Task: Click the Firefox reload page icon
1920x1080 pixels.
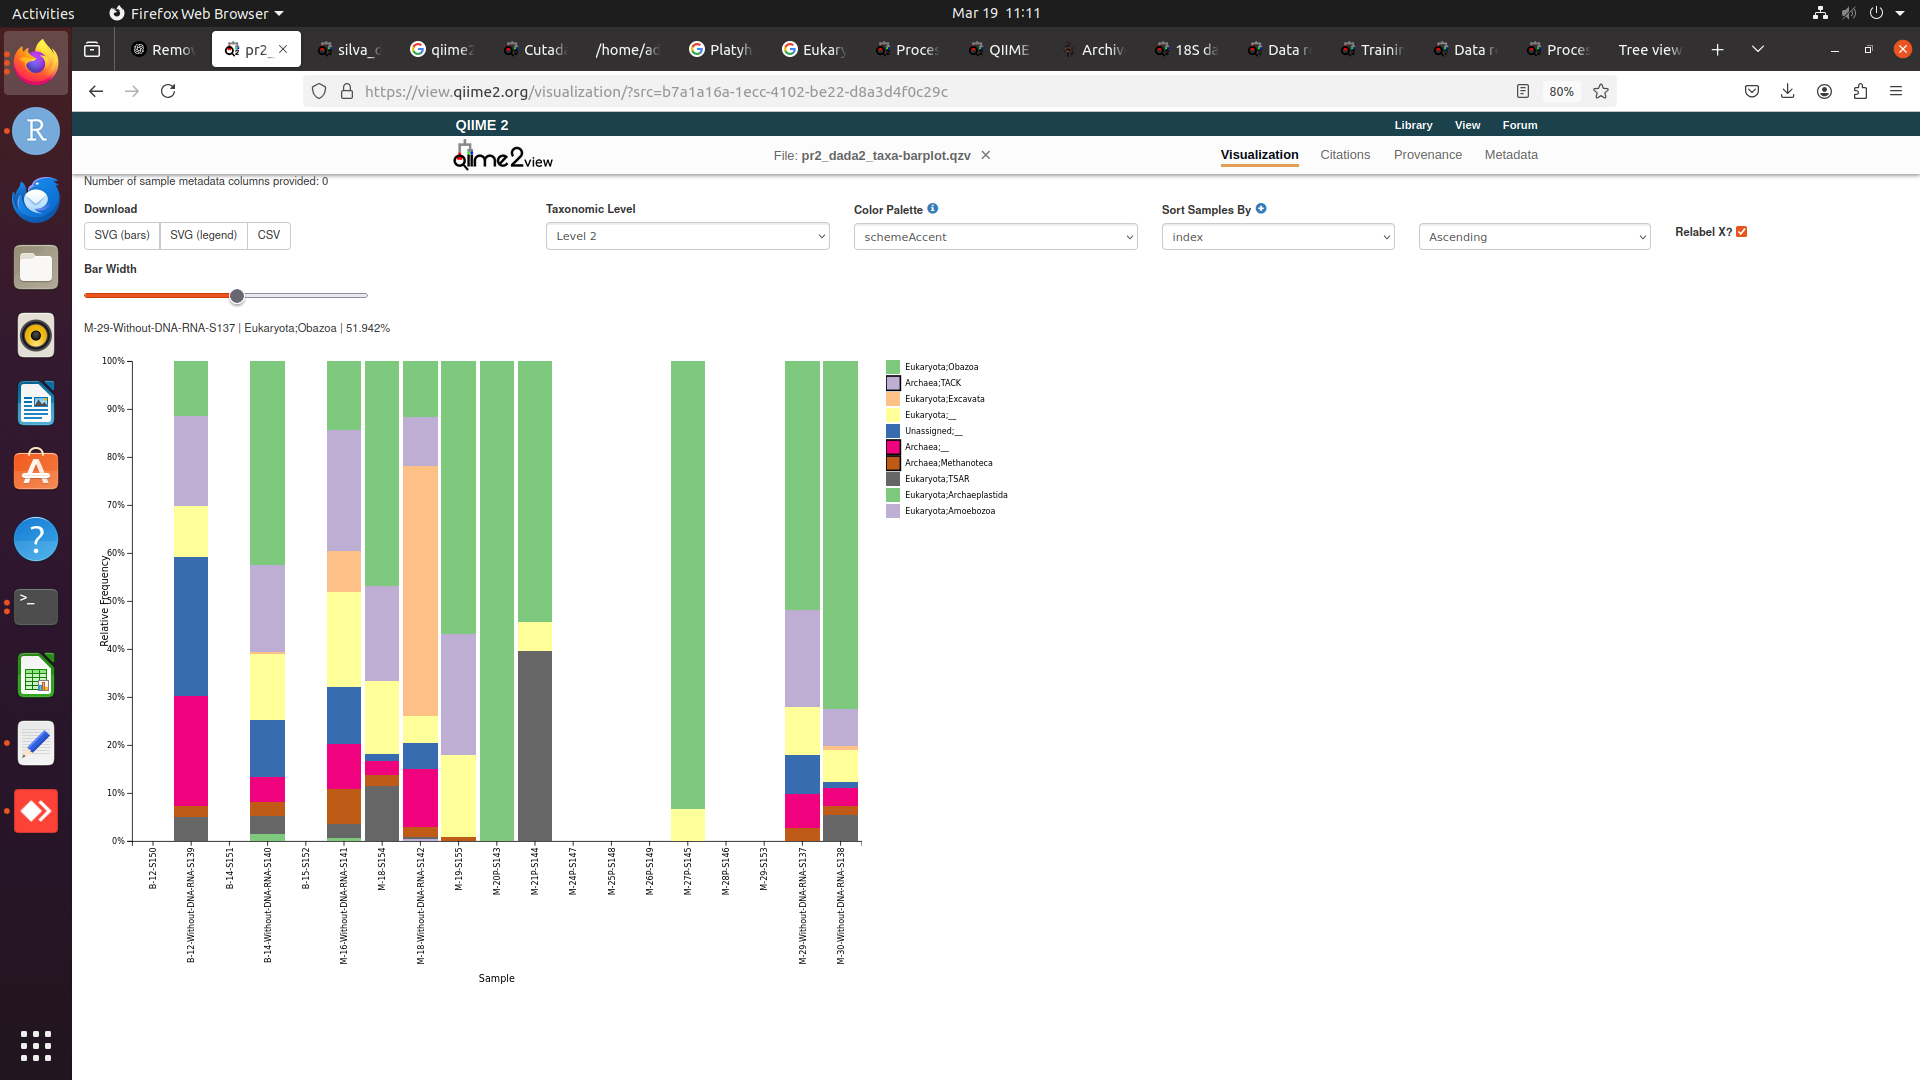Action: pyautogui.click(x=168, y=91)
